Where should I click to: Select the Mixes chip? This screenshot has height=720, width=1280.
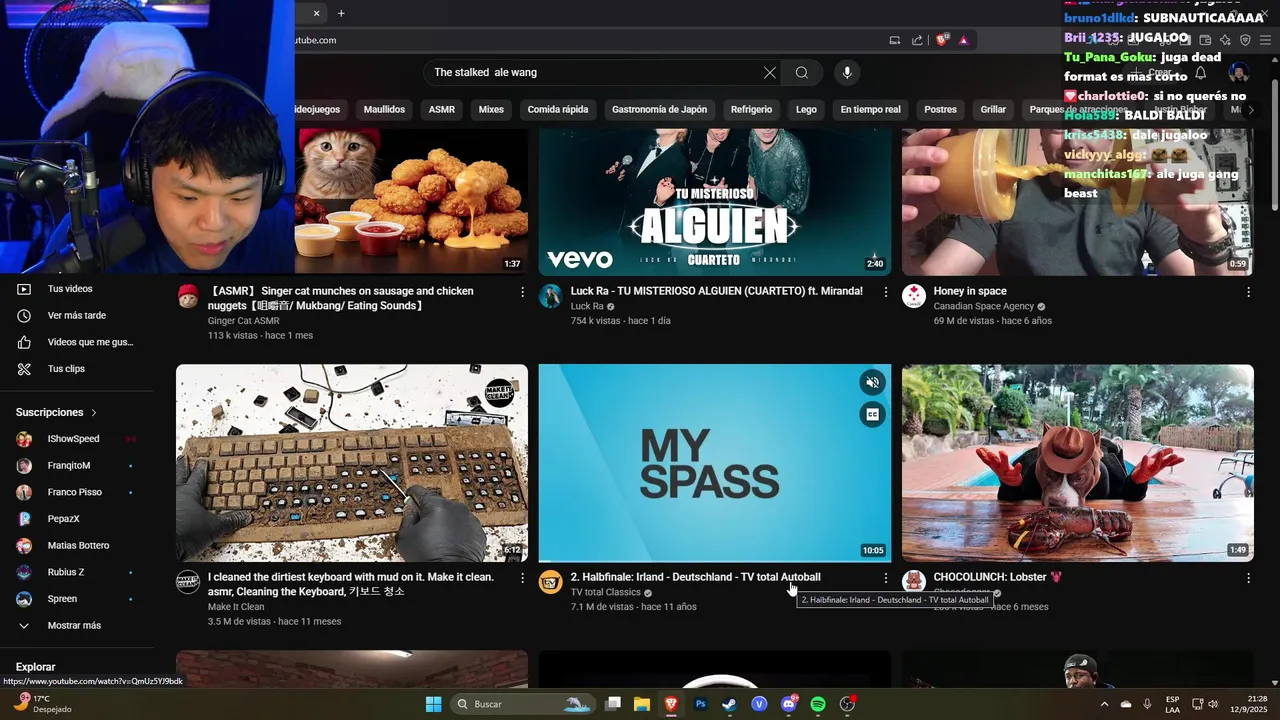(491, 110)
